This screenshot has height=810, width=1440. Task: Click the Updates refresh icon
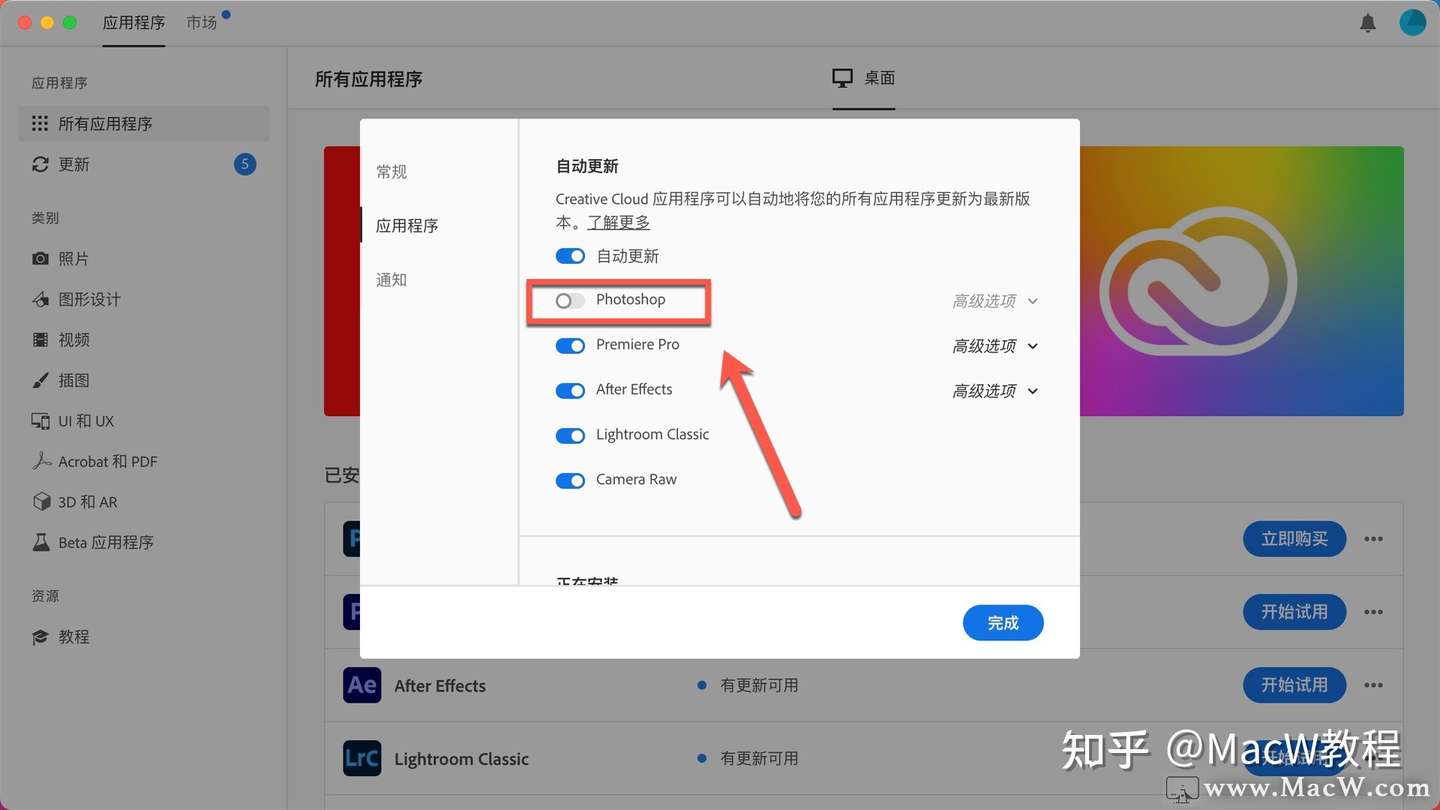(x=40, y=164)
